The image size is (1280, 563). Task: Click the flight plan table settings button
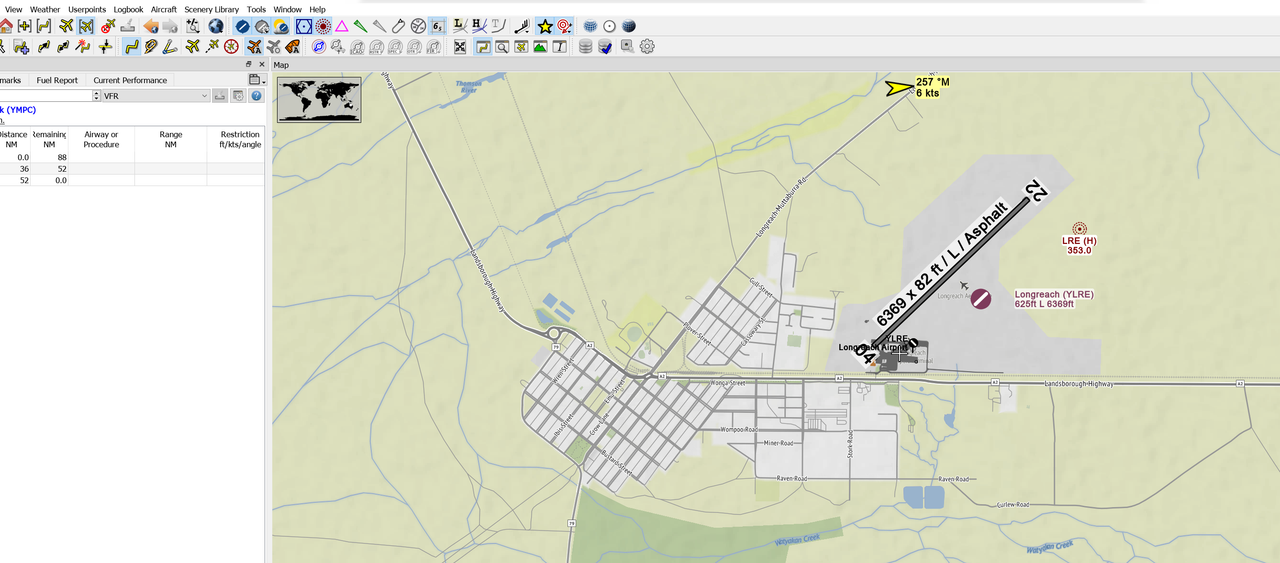tap(238, 96)
